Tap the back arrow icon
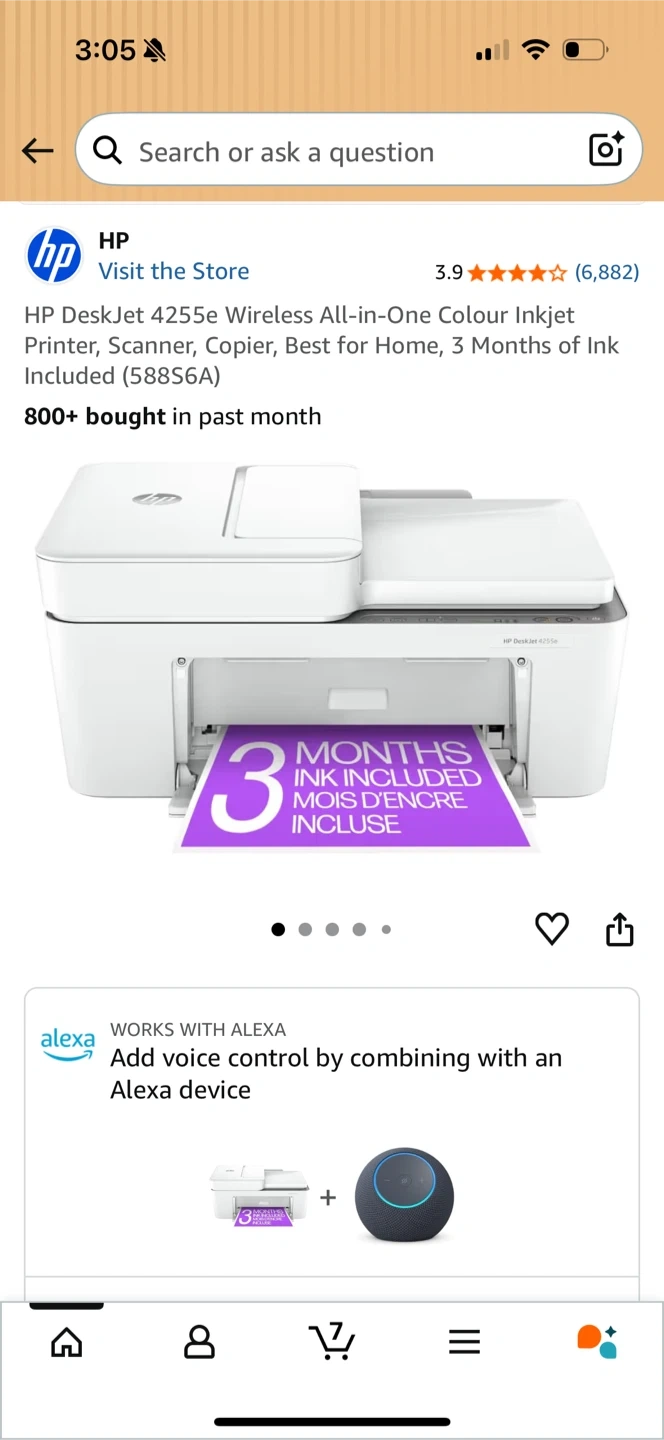The image size is (664, 1440). (38, 151)
